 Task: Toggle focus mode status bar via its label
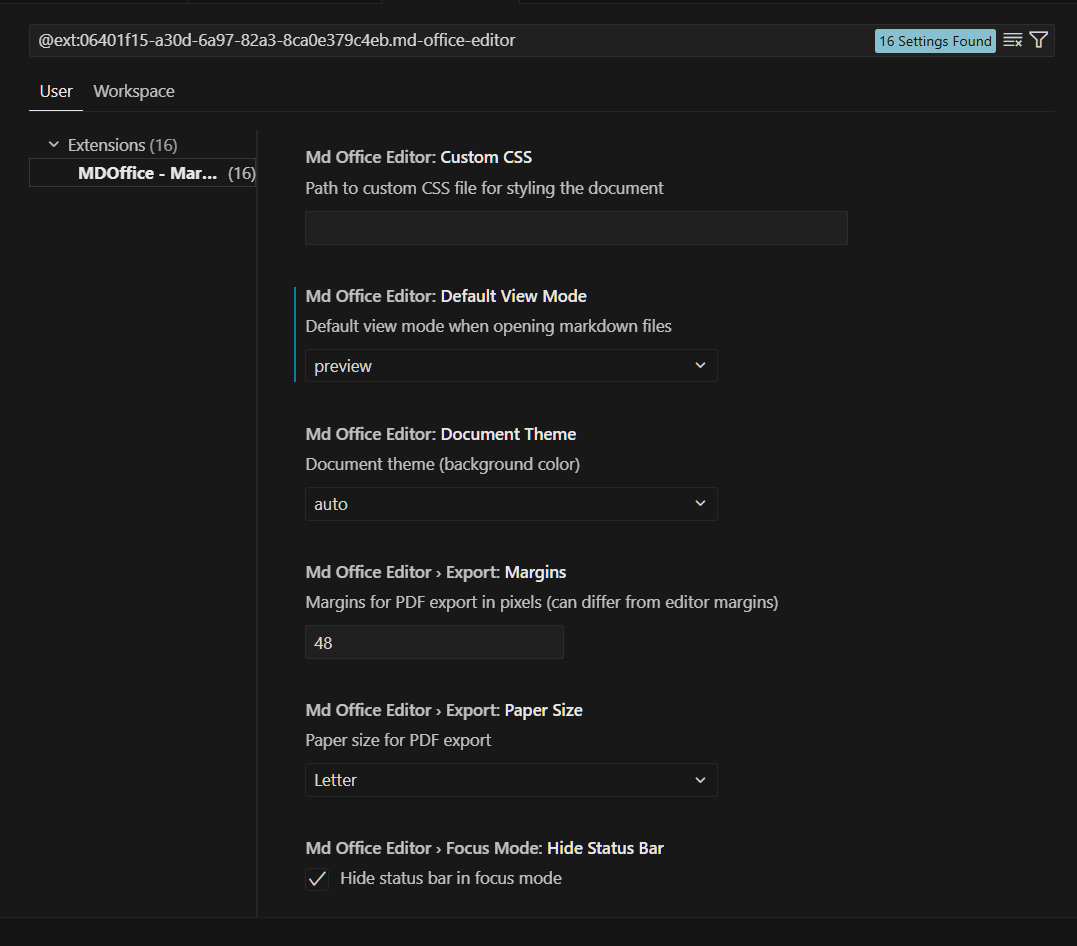[450, 878]
